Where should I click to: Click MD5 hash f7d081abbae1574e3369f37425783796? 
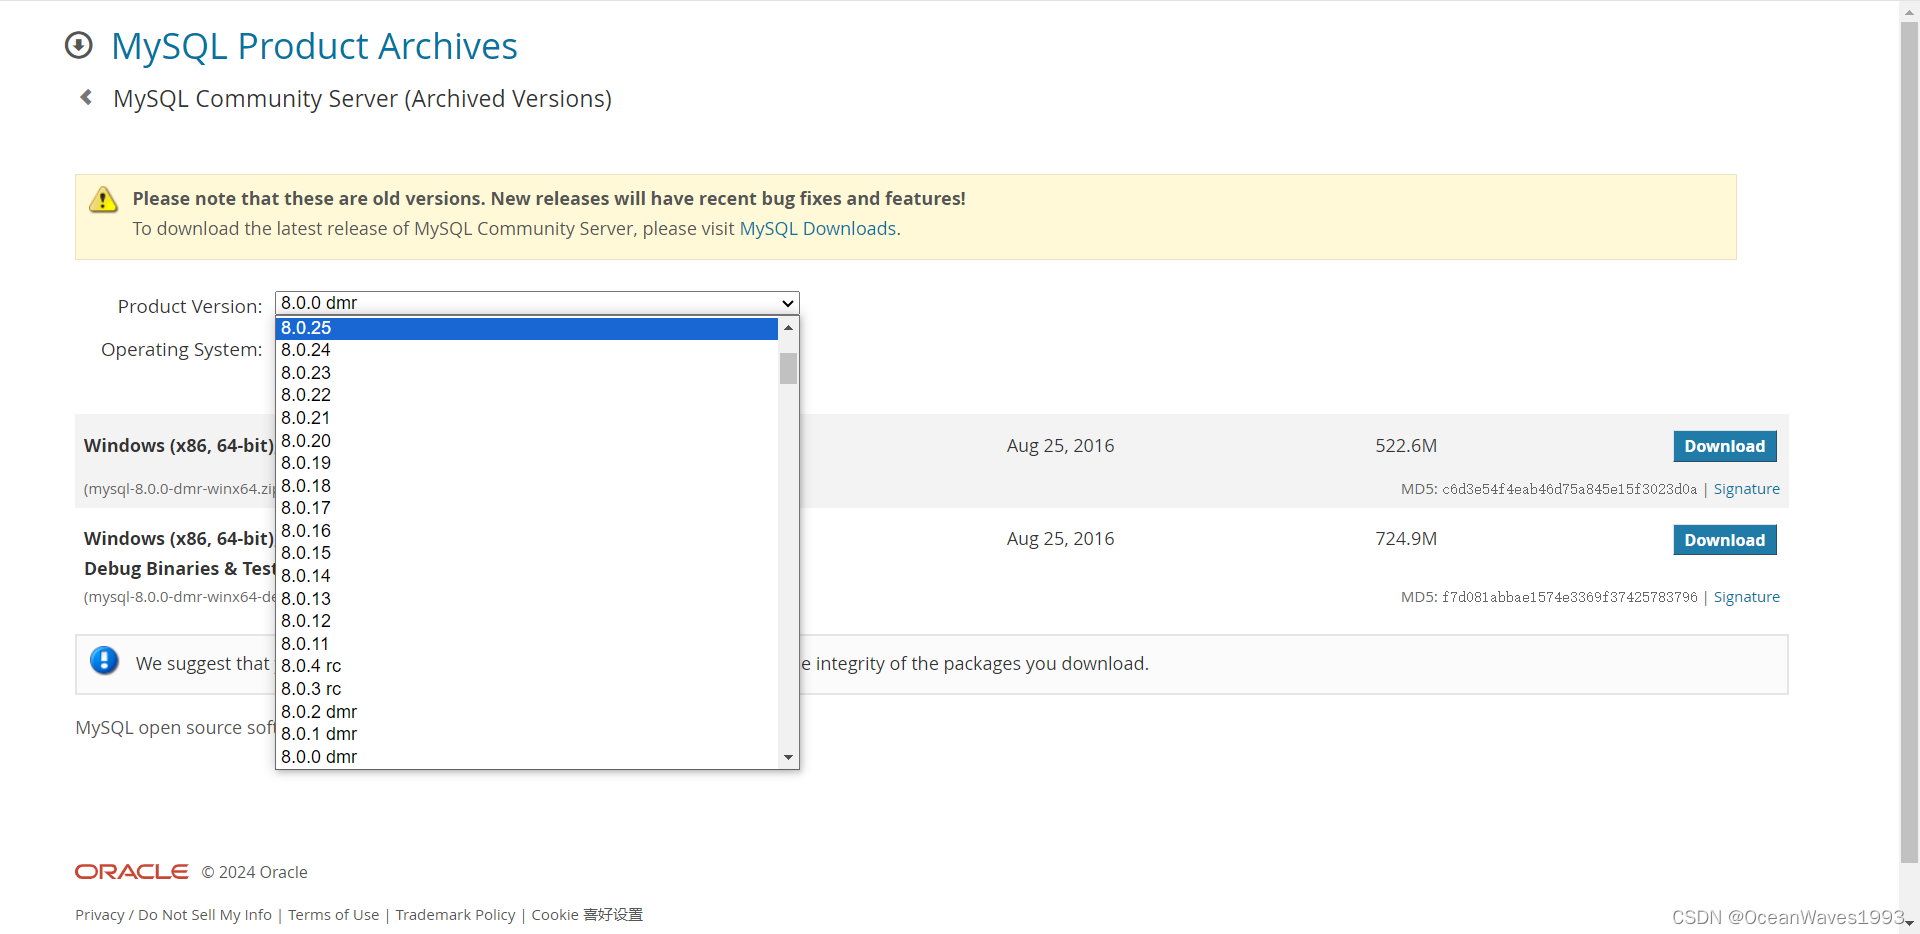(x=1570, y=597)
